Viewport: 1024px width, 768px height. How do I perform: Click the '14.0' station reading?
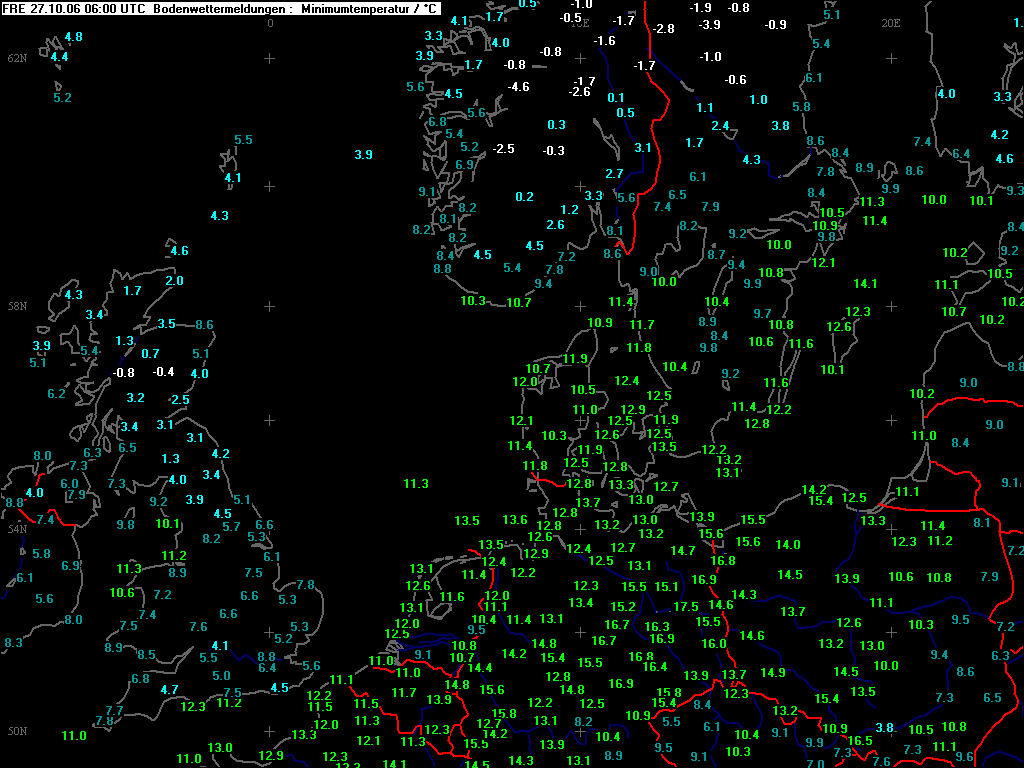click(788, 544)
